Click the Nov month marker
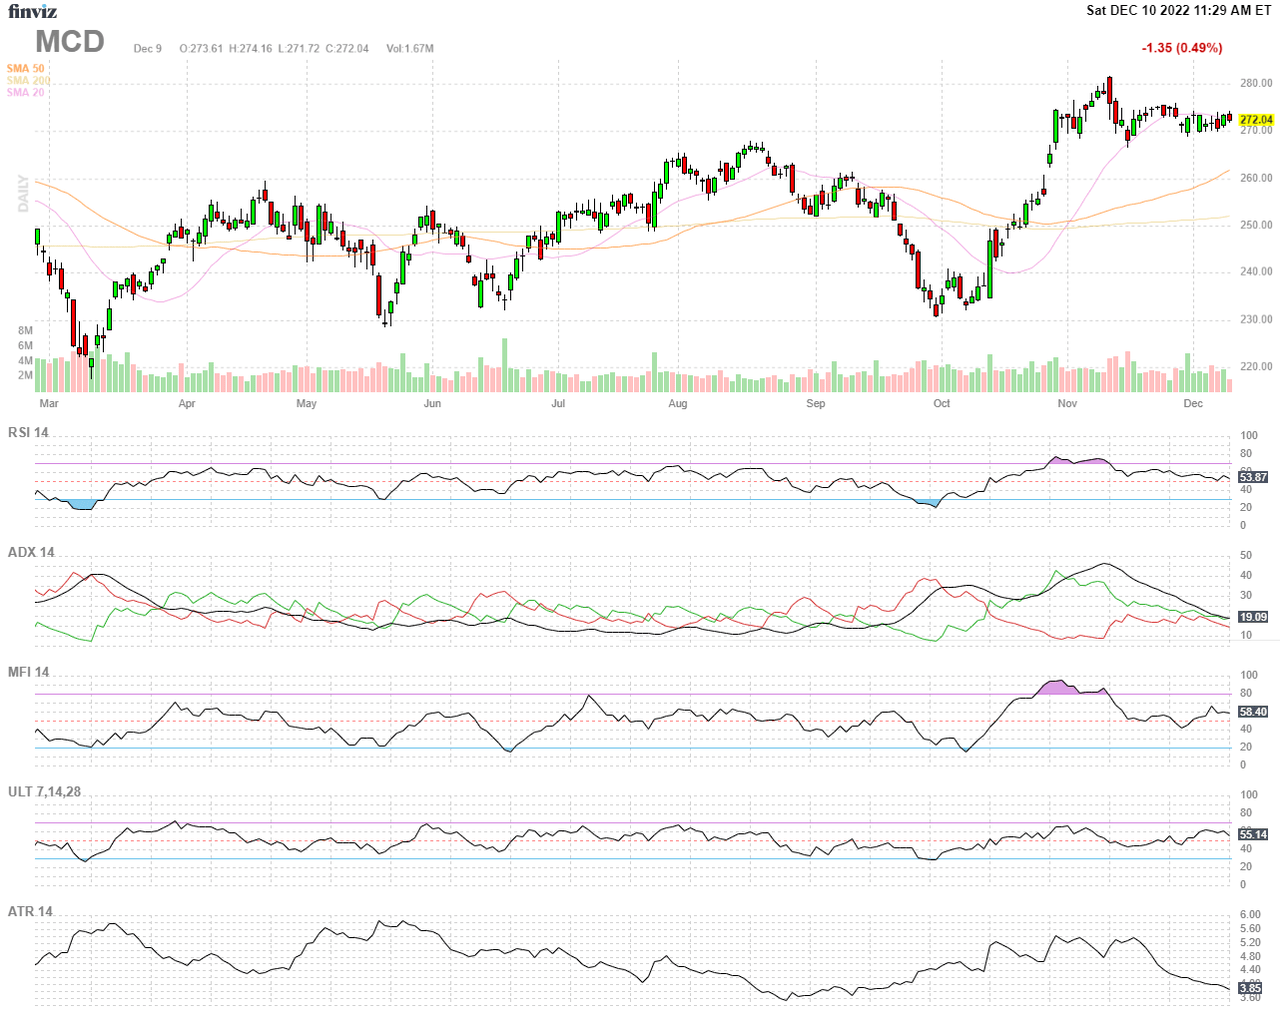1280x1020 pixels. click(x=1068, y=404)
